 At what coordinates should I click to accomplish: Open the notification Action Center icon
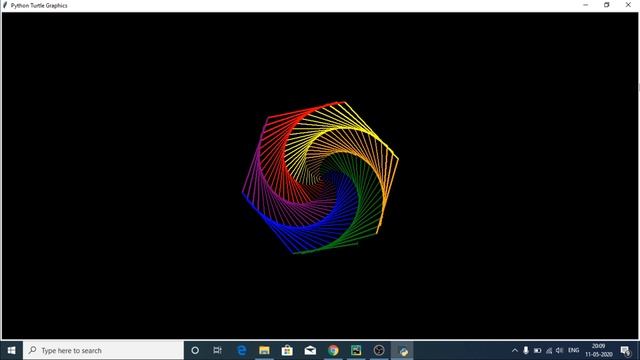coord(625,350)
